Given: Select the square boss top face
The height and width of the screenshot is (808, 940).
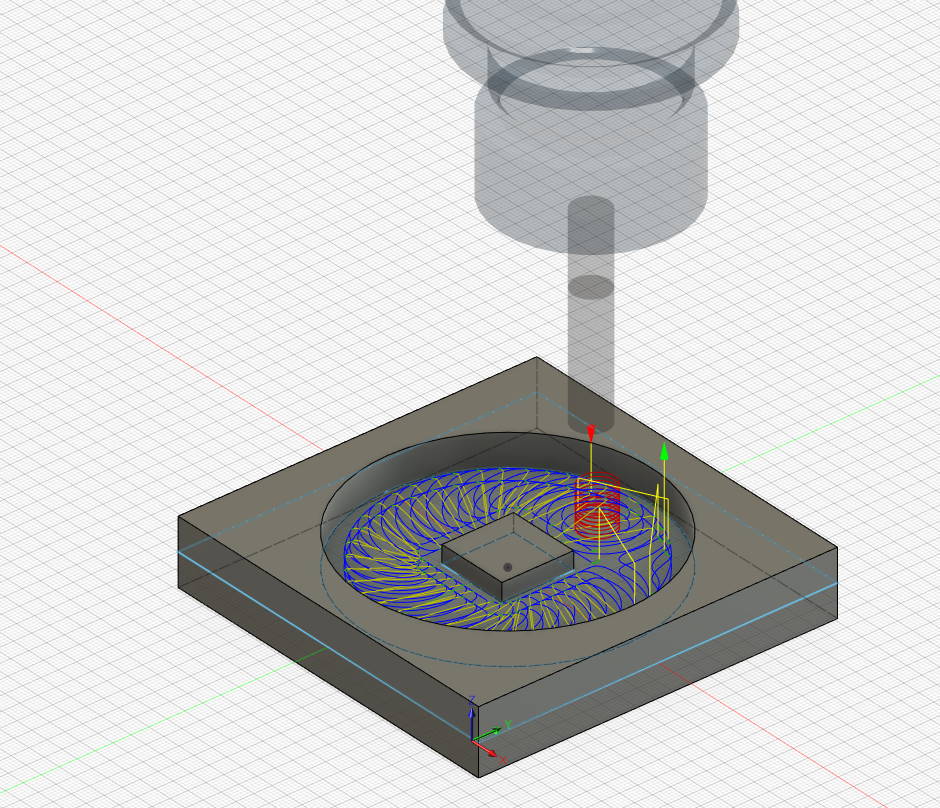Looking at the screenshot, I should point(507,547).
